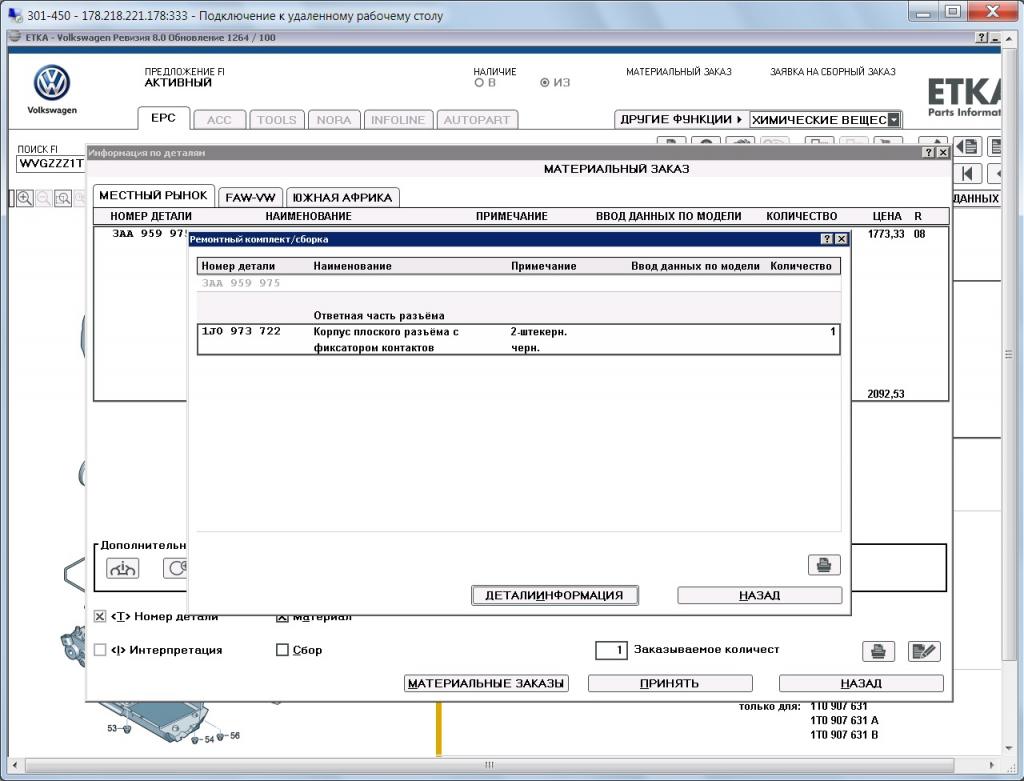Open help in the Ремонтный комплект dialog
This screenshot has width=1024, height=781.
point(827,239)
